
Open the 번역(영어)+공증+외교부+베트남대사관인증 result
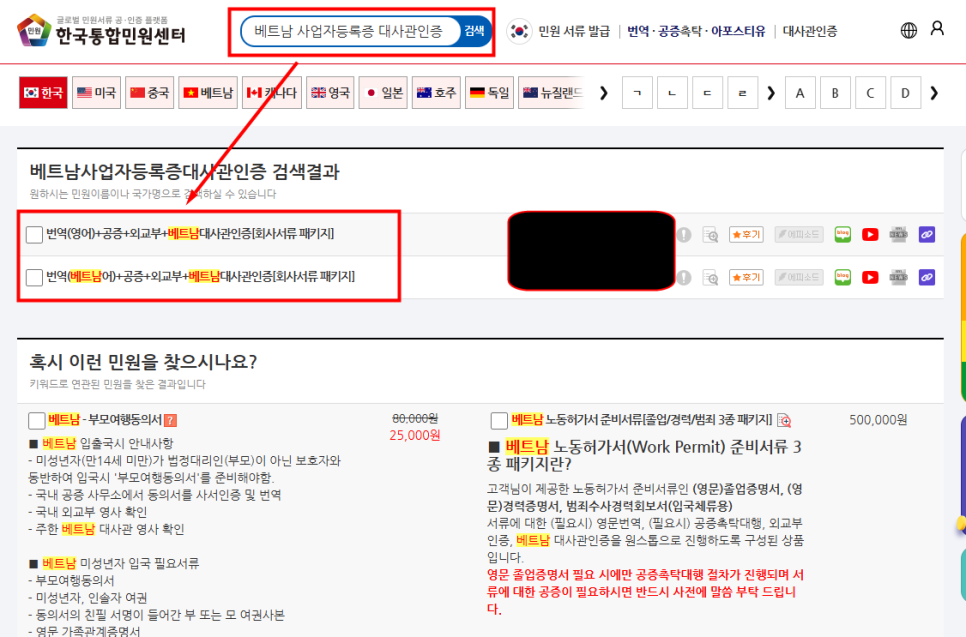190,234
